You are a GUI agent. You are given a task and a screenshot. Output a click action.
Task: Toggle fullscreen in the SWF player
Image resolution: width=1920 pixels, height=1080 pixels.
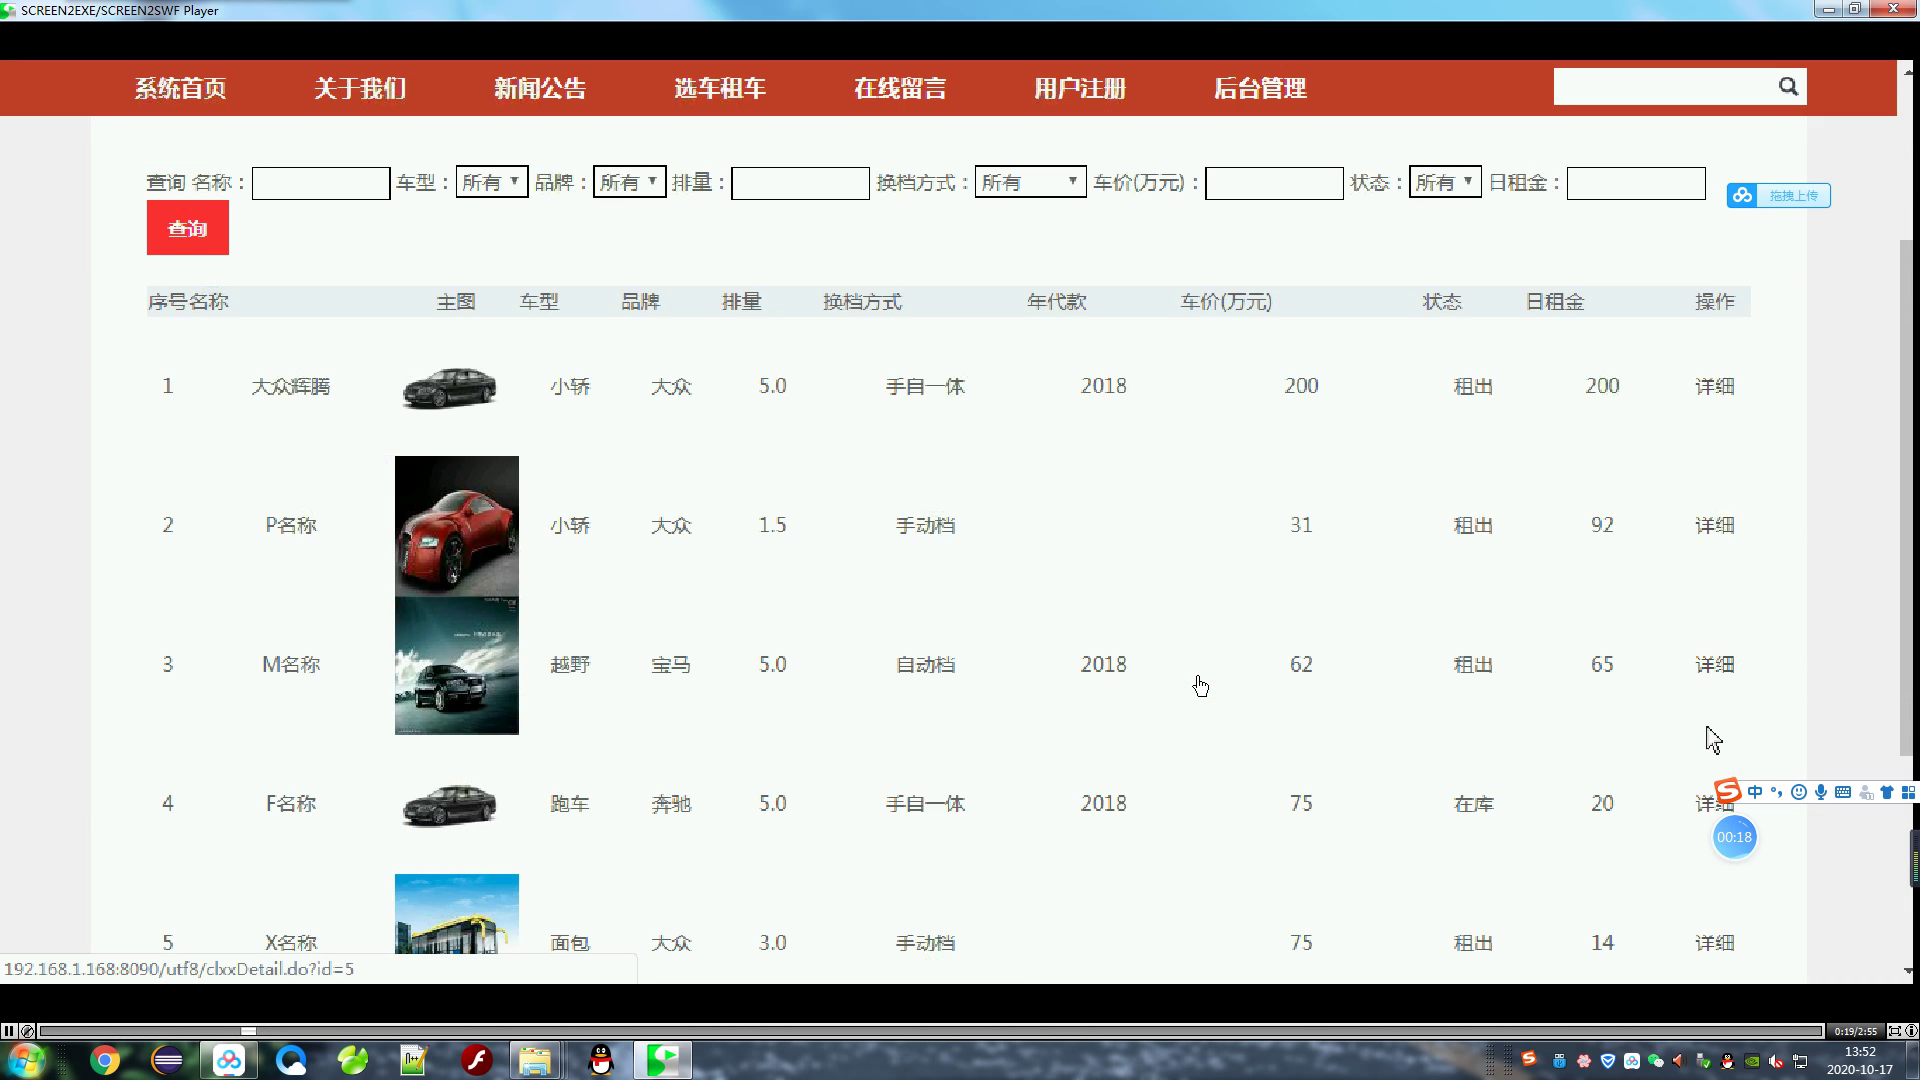[1894, 1031]
